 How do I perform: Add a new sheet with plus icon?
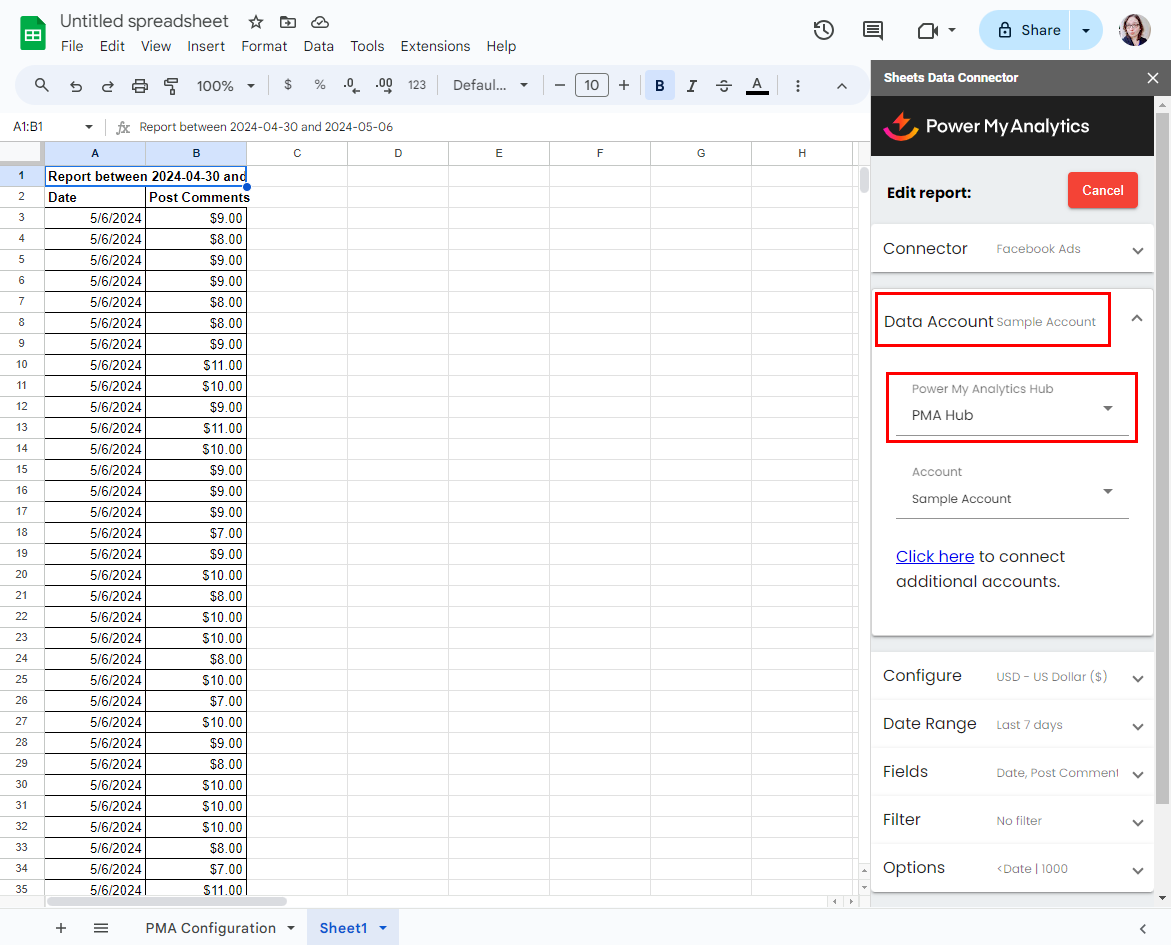61,928
